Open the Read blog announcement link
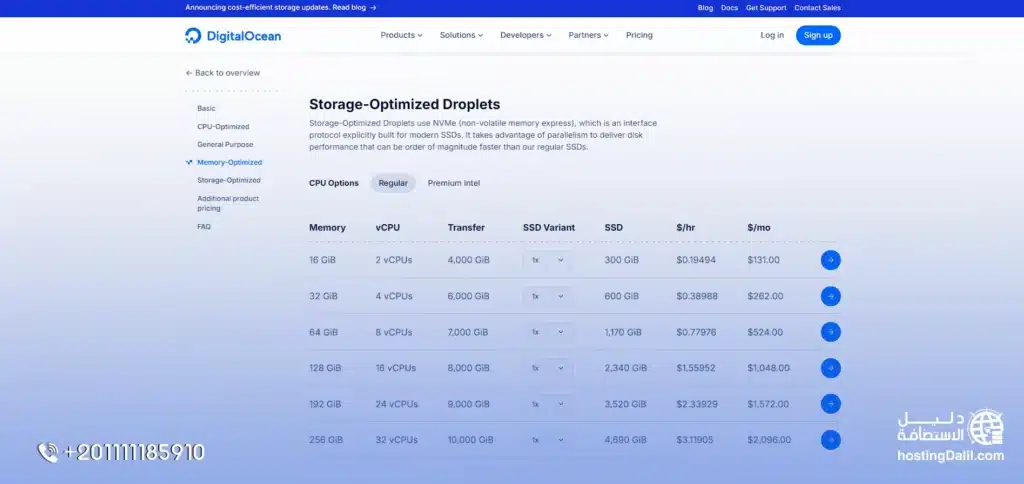1024x484 pixels. [354, 8]
